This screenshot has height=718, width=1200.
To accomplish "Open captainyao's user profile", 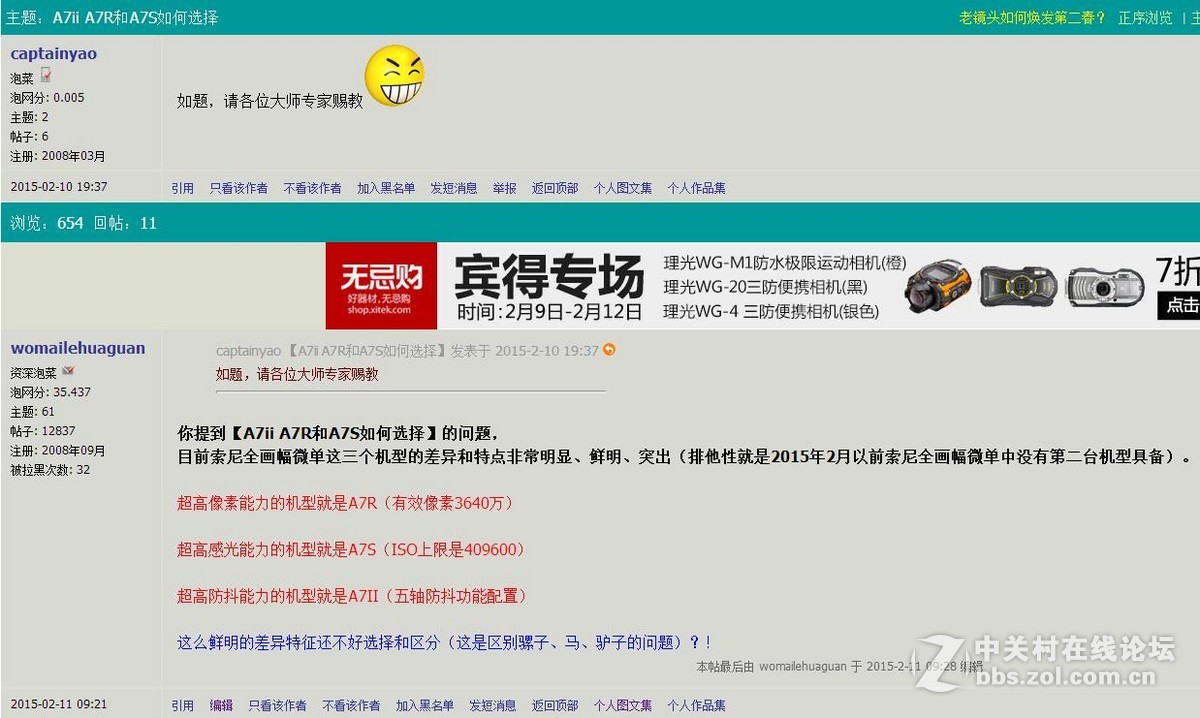I will (54, 53).
